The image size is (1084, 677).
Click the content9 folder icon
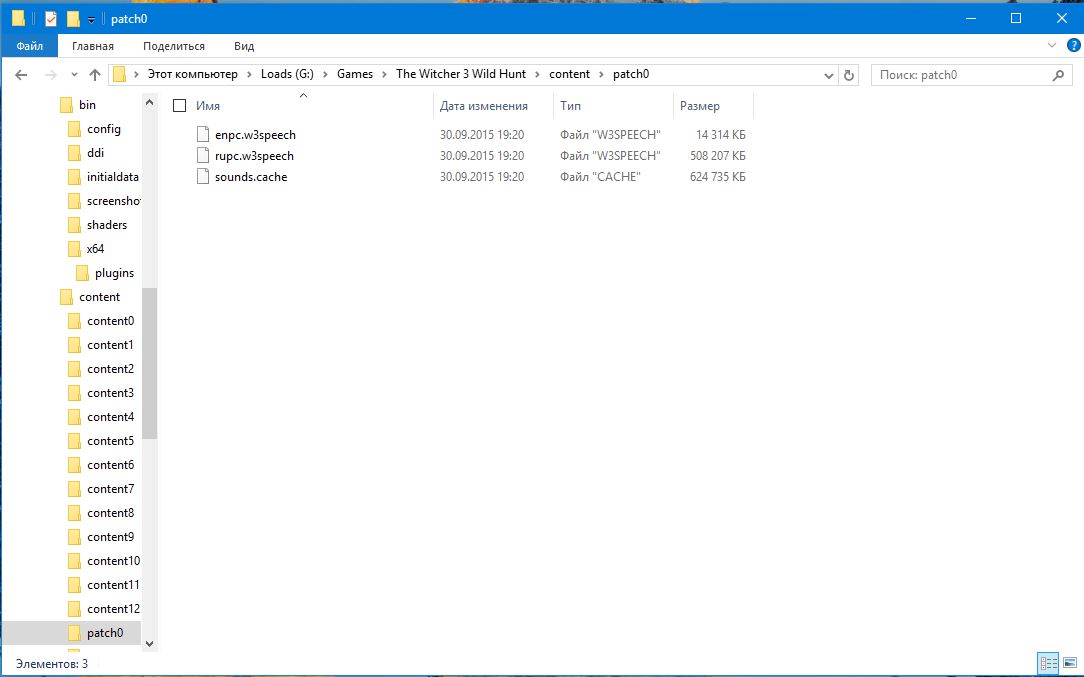pyautogui.click(x=75, y=537)
